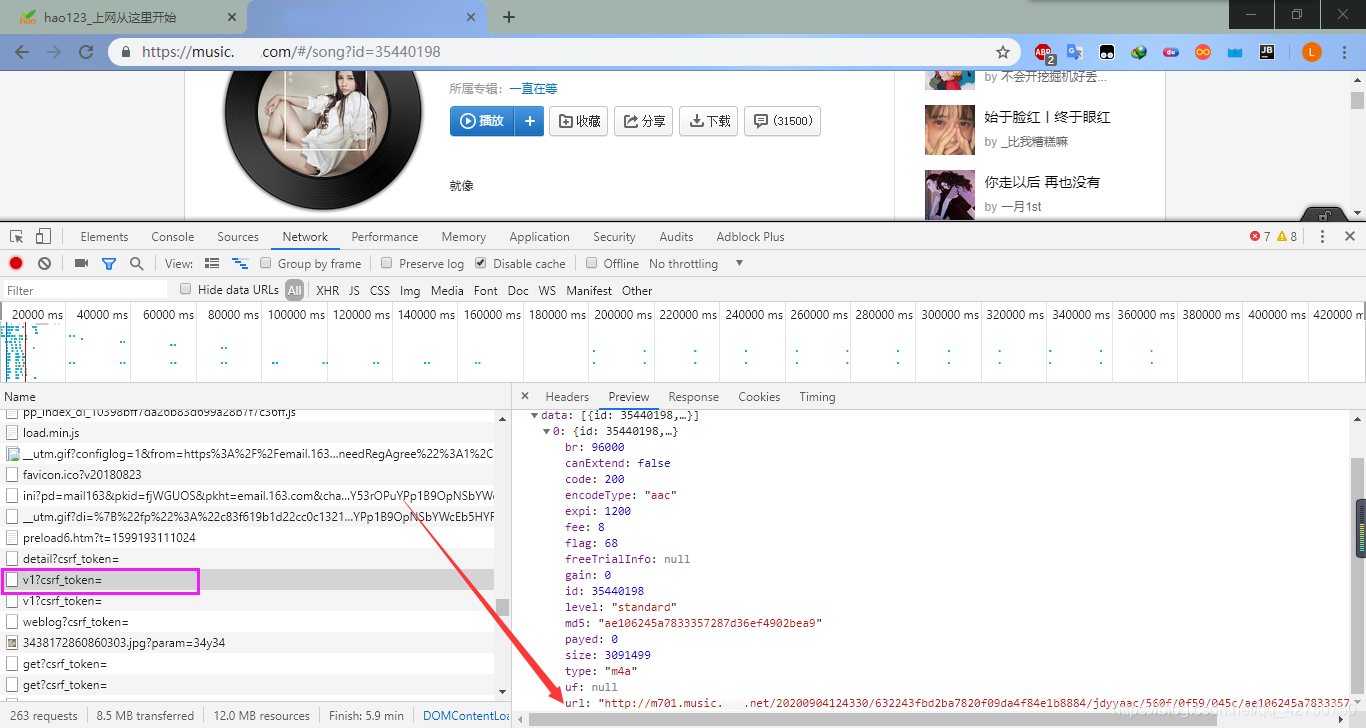Image resolution: width=1366 pixels, height=728 pixels.
Task: Open the Chrome three-dot menu
Action: click(1345, 52)
